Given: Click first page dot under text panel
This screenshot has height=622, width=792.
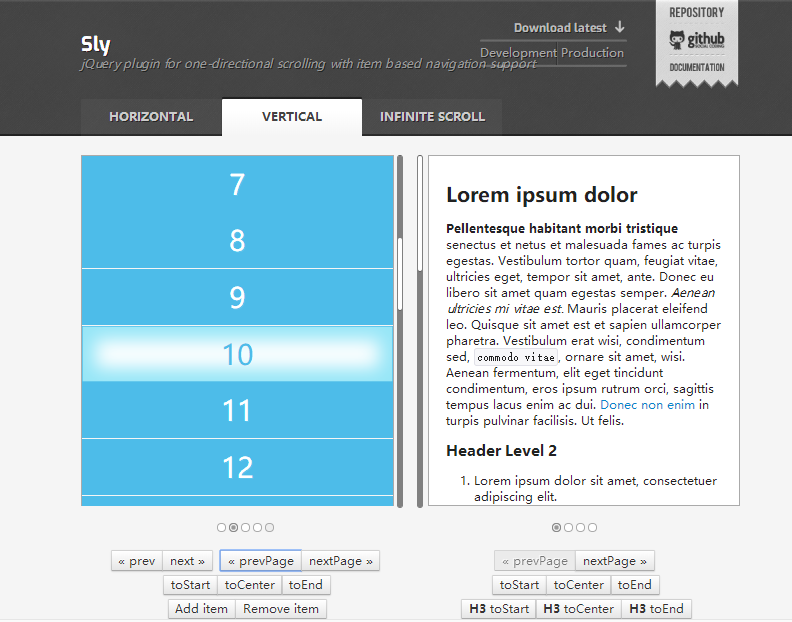Looking at the screenshot, I should [556, 528].
